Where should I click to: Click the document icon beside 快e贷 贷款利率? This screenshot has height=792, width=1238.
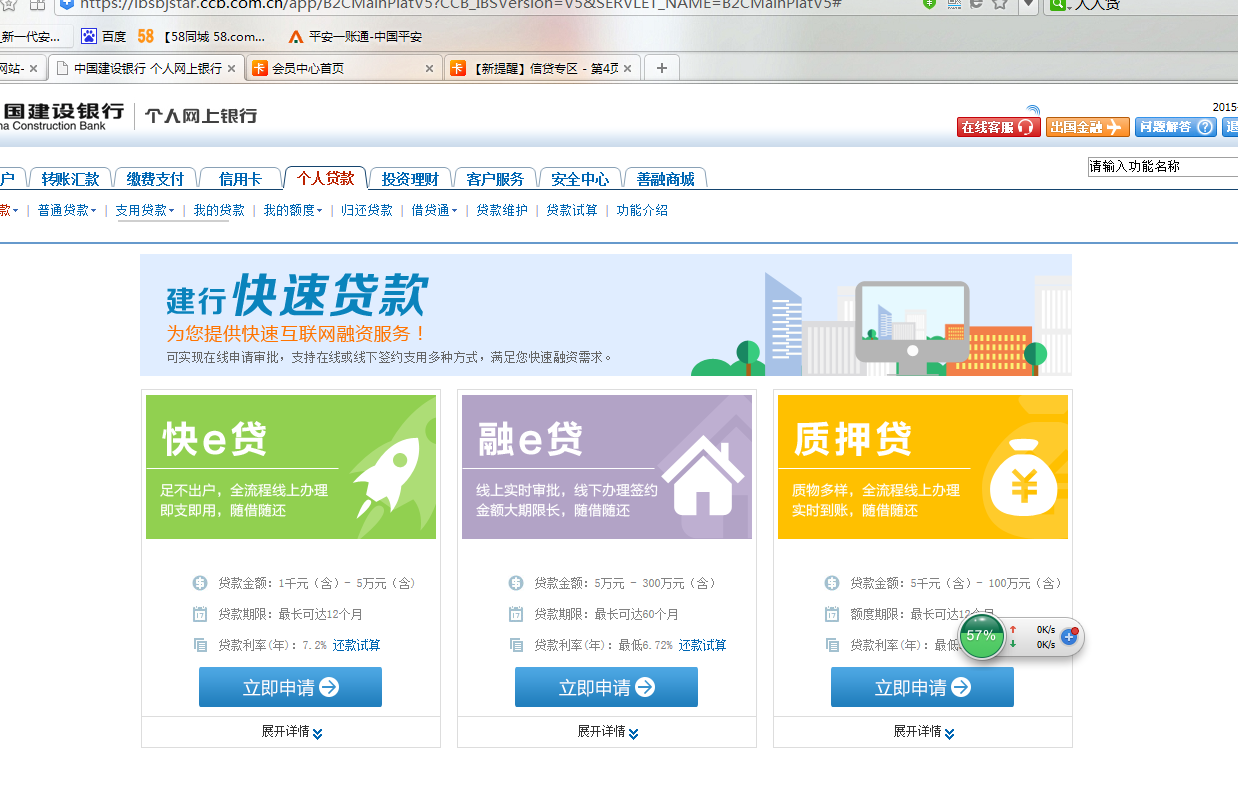(x=200, y=645)
